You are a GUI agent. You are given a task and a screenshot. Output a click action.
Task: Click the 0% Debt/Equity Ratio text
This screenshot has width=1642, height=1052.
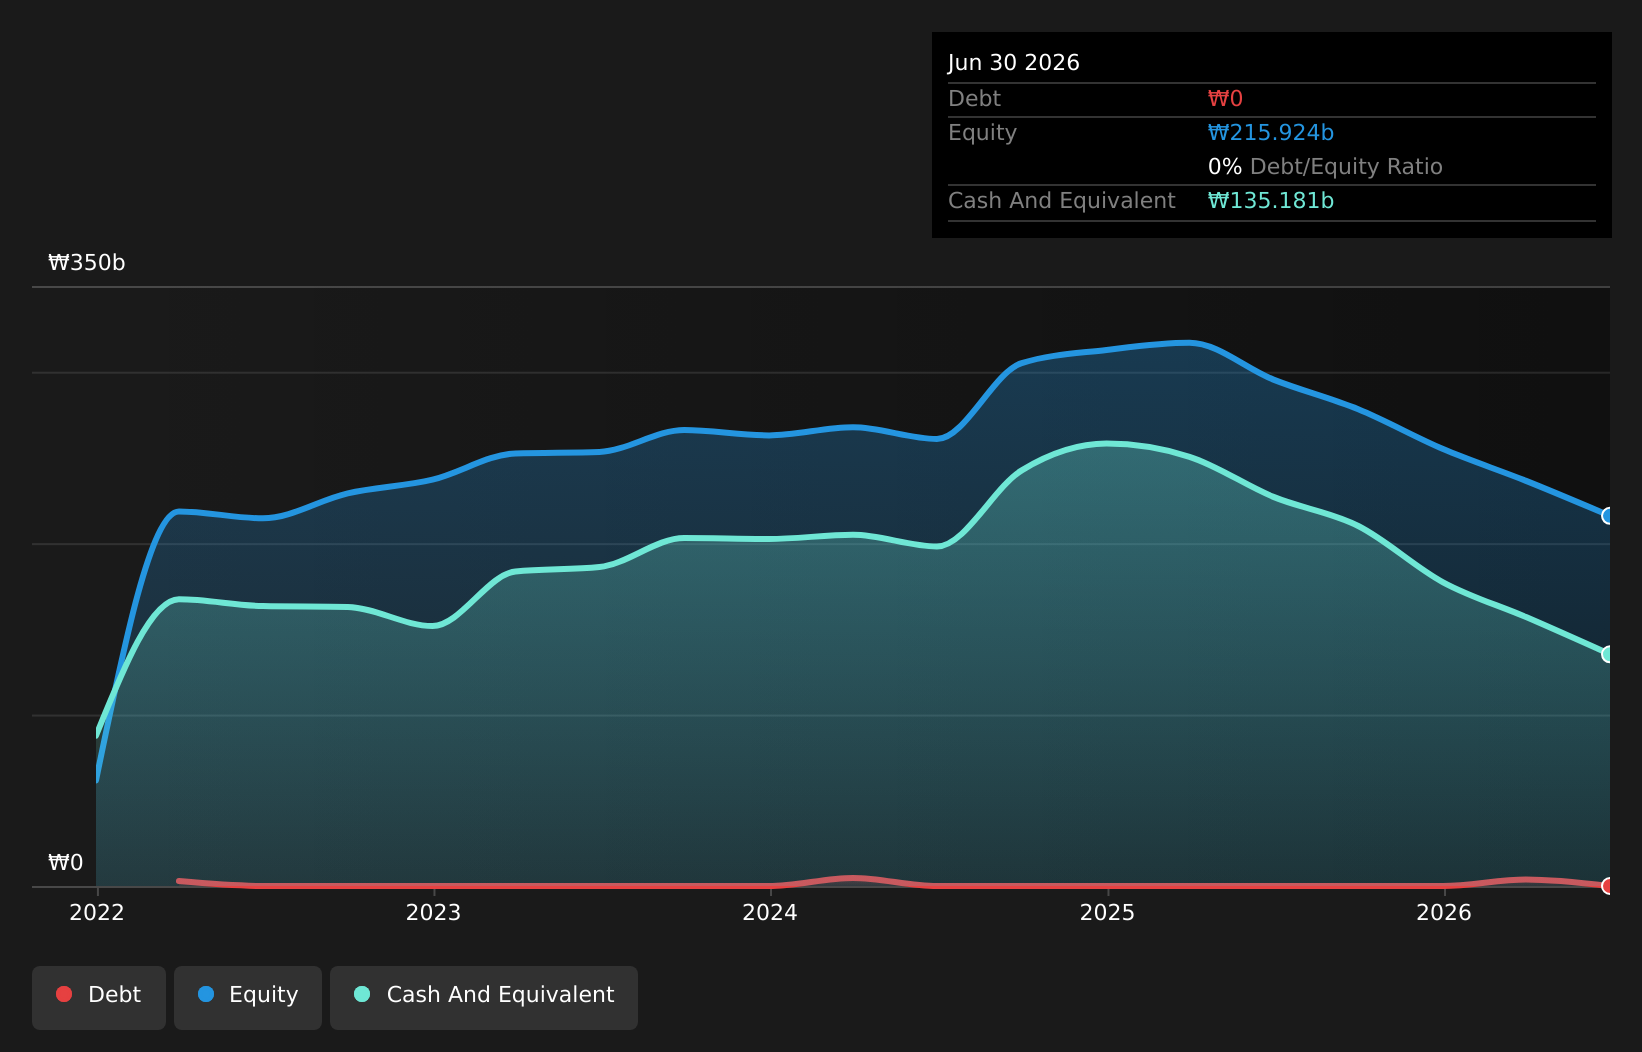pyautogui.click(x=1325, y=167)
